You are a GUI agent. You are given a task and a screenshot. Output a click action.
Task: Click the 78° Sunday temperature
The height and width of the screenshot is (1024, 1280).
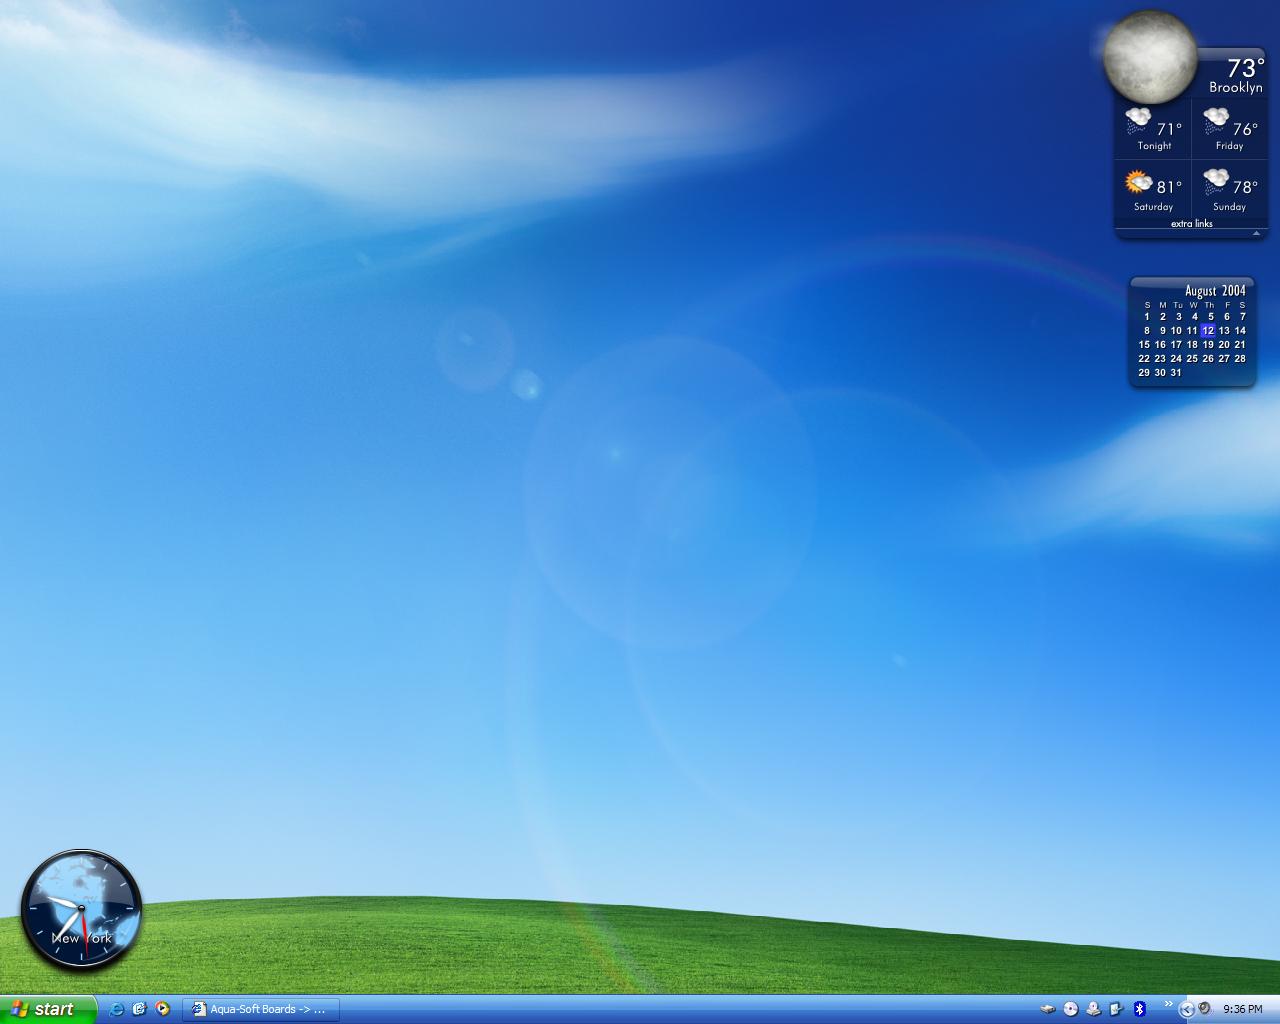(1246, 187)
